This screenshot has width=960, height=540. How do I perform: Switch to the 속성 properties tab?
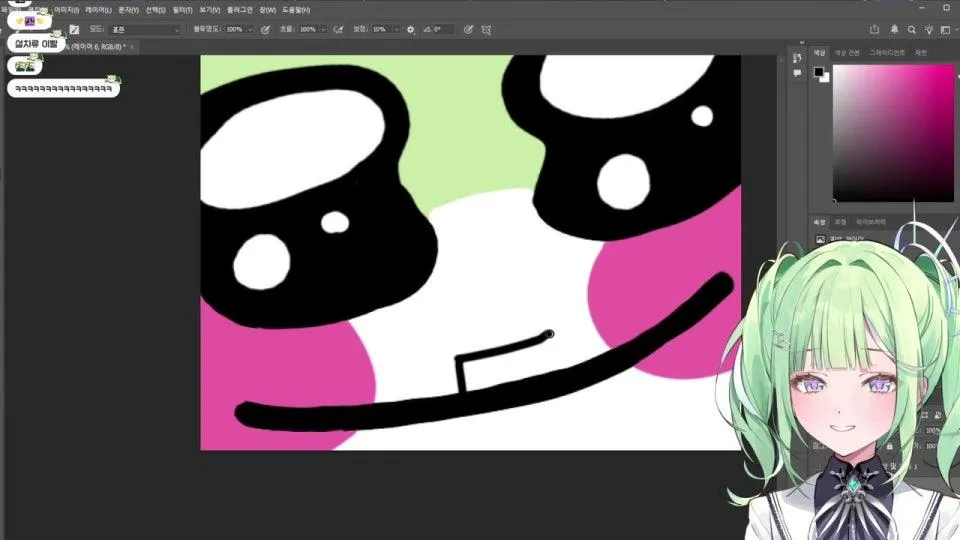click(x=819, y=222)
